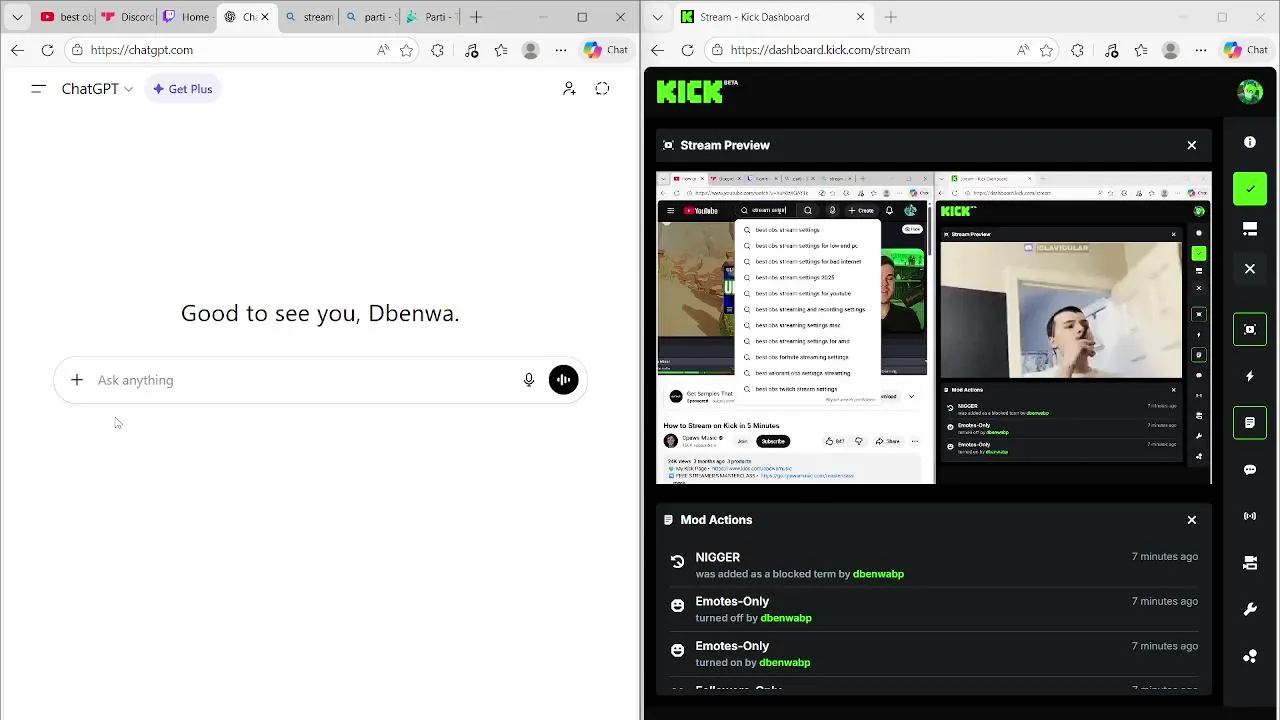Click the plus attach icon in prompt box
The image size is (1280, 720).
77,380
